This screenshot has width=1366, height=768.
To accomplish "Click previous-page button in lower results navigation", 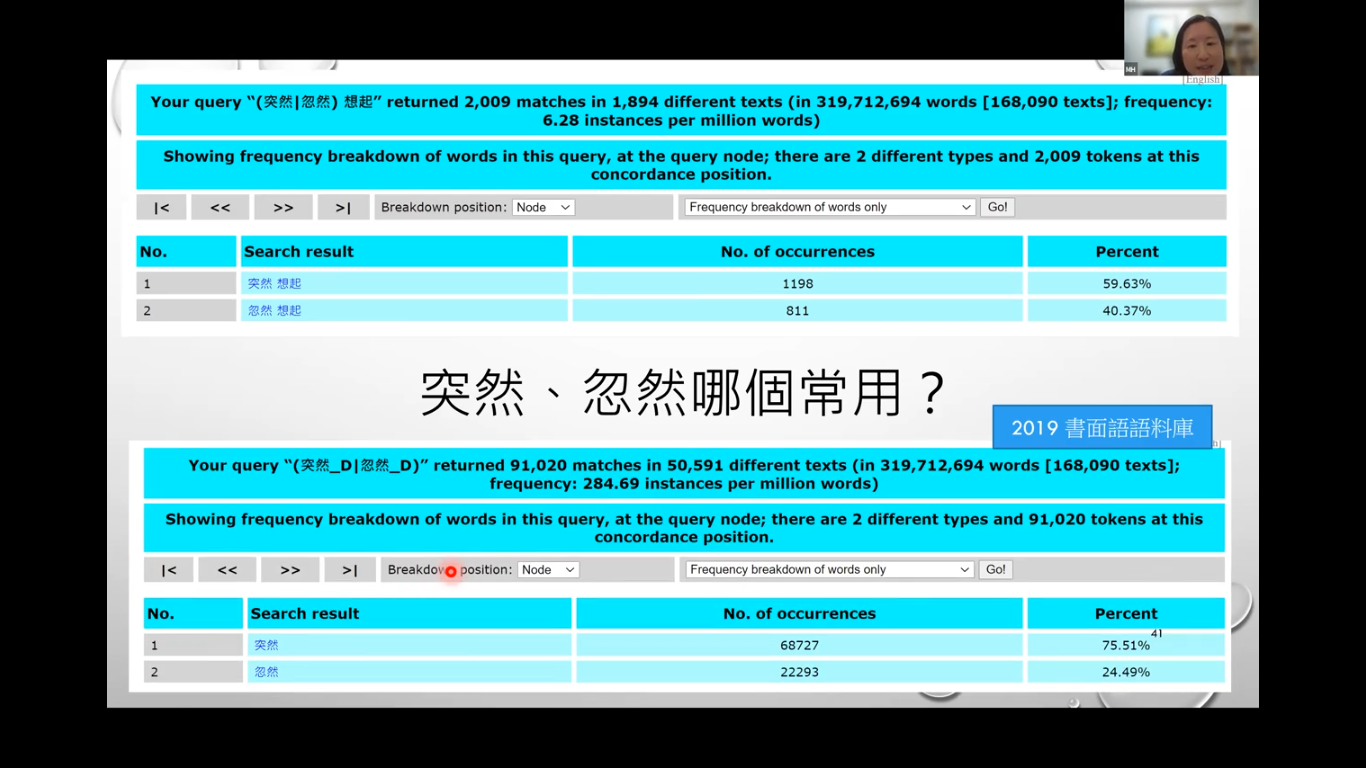I will click(227, 570).
